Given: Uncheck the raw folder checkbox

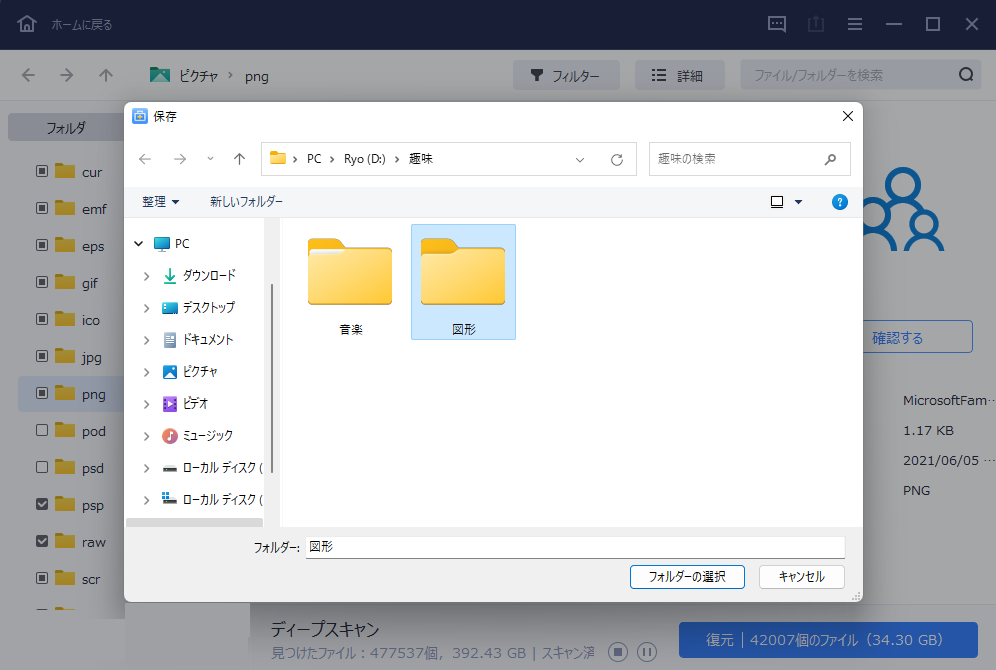Looking at the screenshot, I should 42,542.
